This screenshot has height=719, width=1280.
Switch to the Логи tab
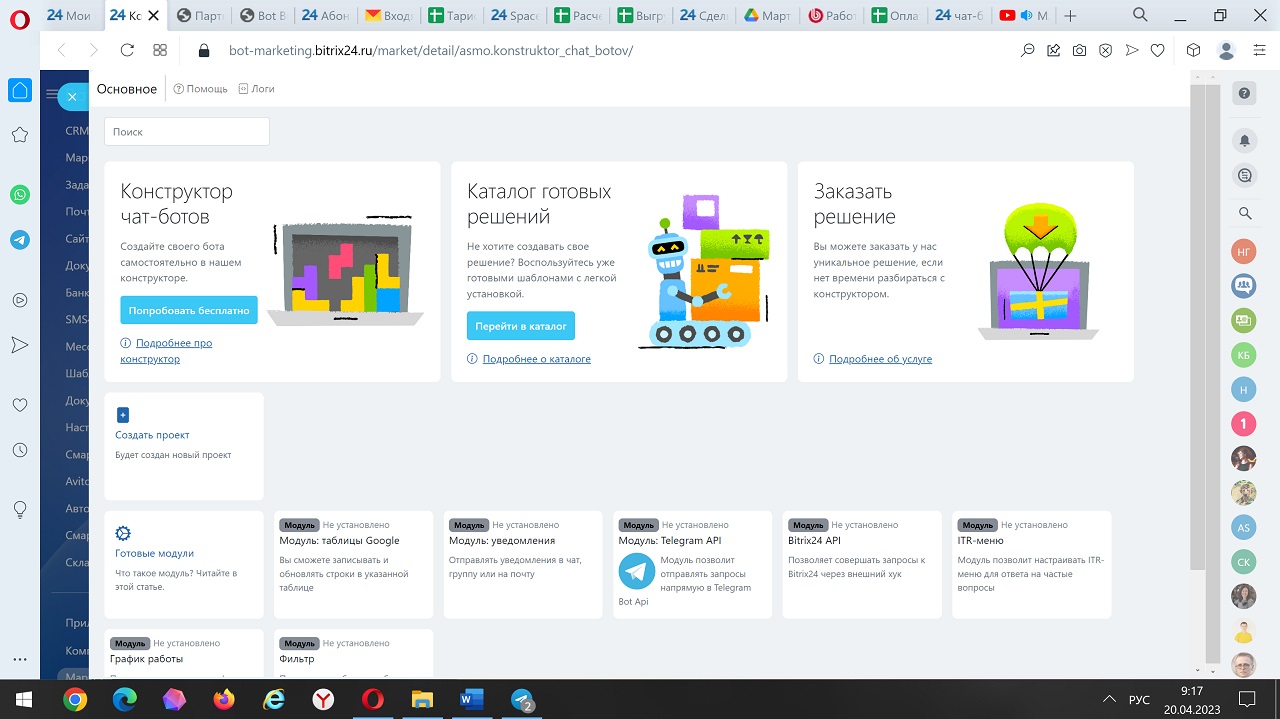[x=256, y=89]
